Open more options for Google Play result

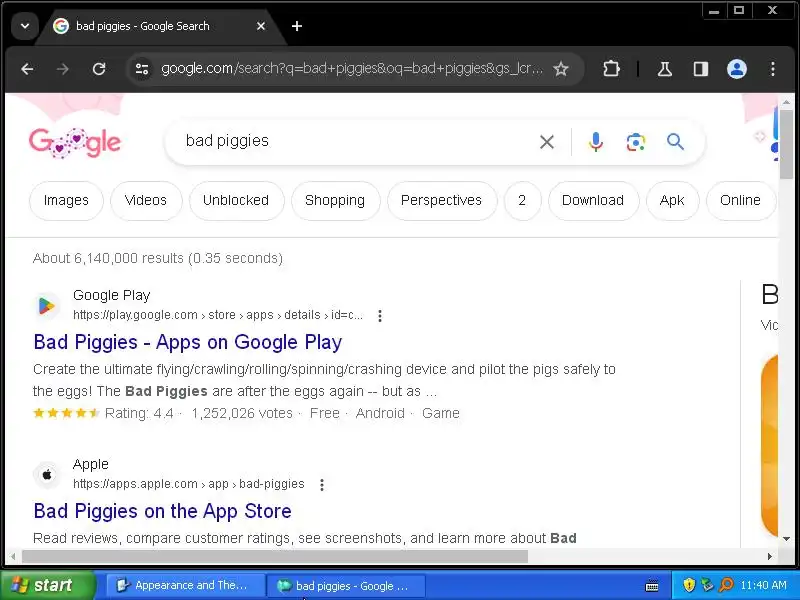point(380,316)
